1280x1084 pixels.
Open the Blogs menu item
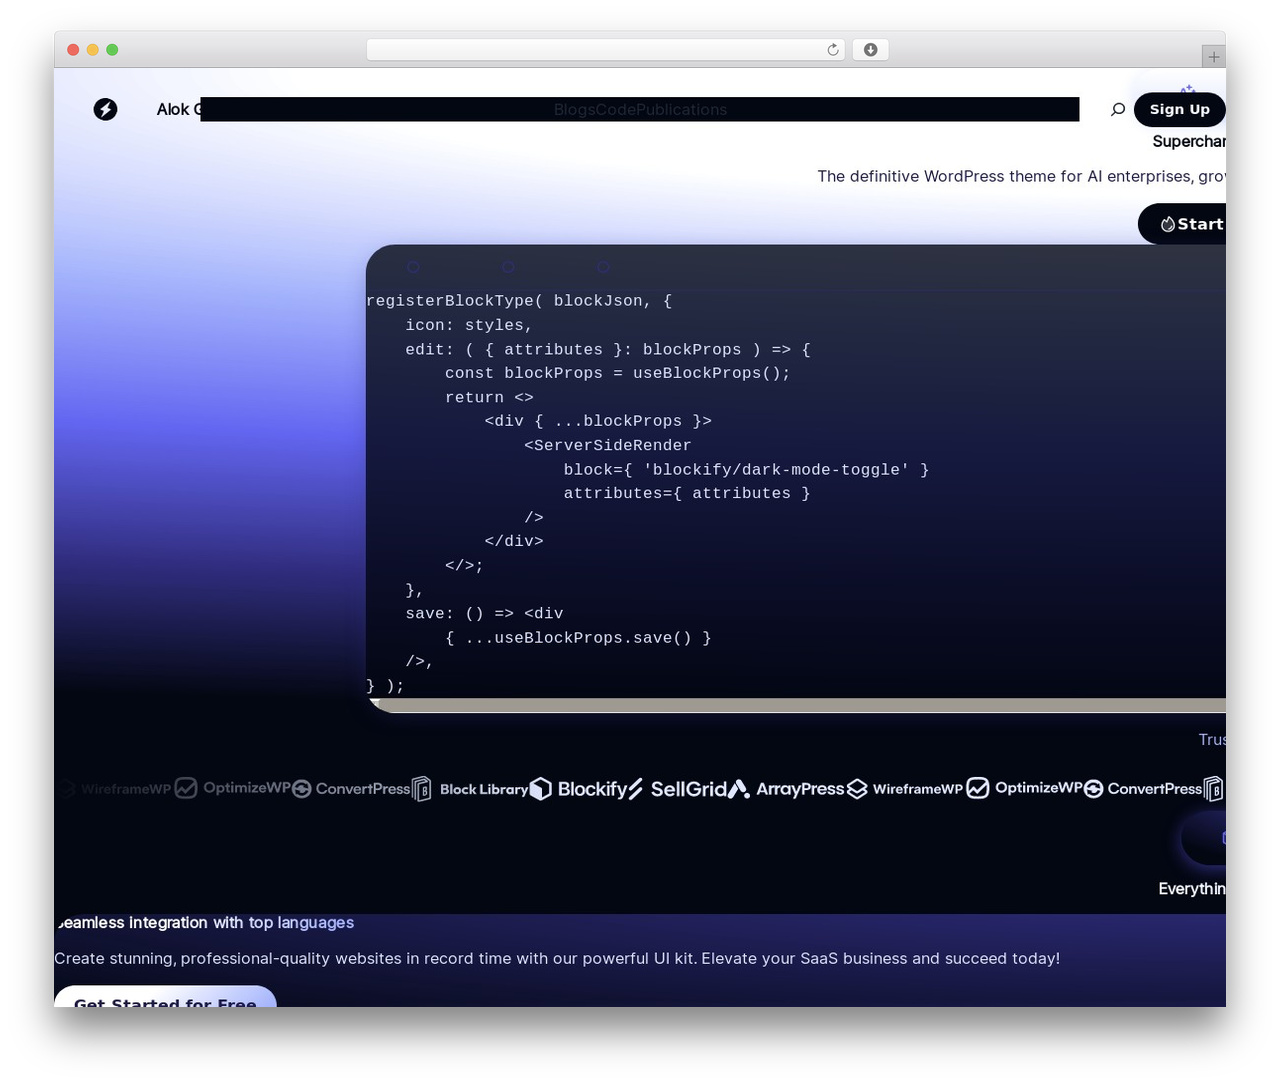click(574, 110)
